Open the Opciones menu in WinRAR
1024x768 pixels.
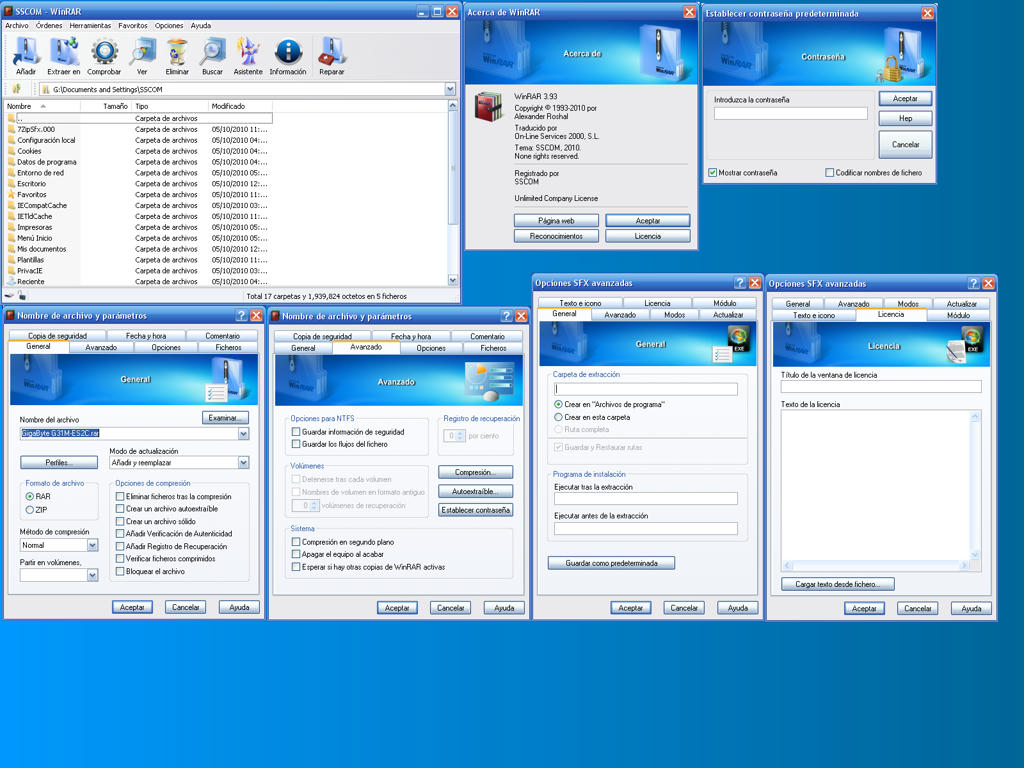point(169,25)
